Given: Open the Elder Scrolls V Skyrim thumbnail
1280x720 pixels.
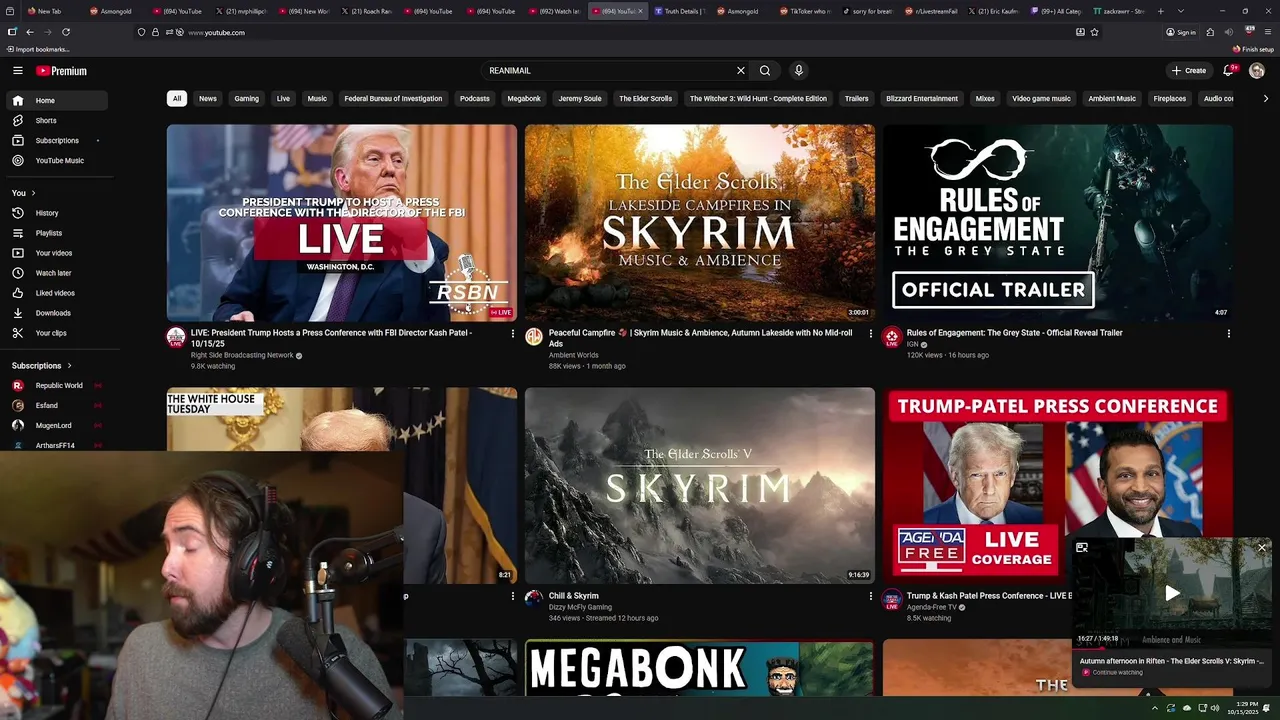Looking at the screenshot, I should (700, 486).
